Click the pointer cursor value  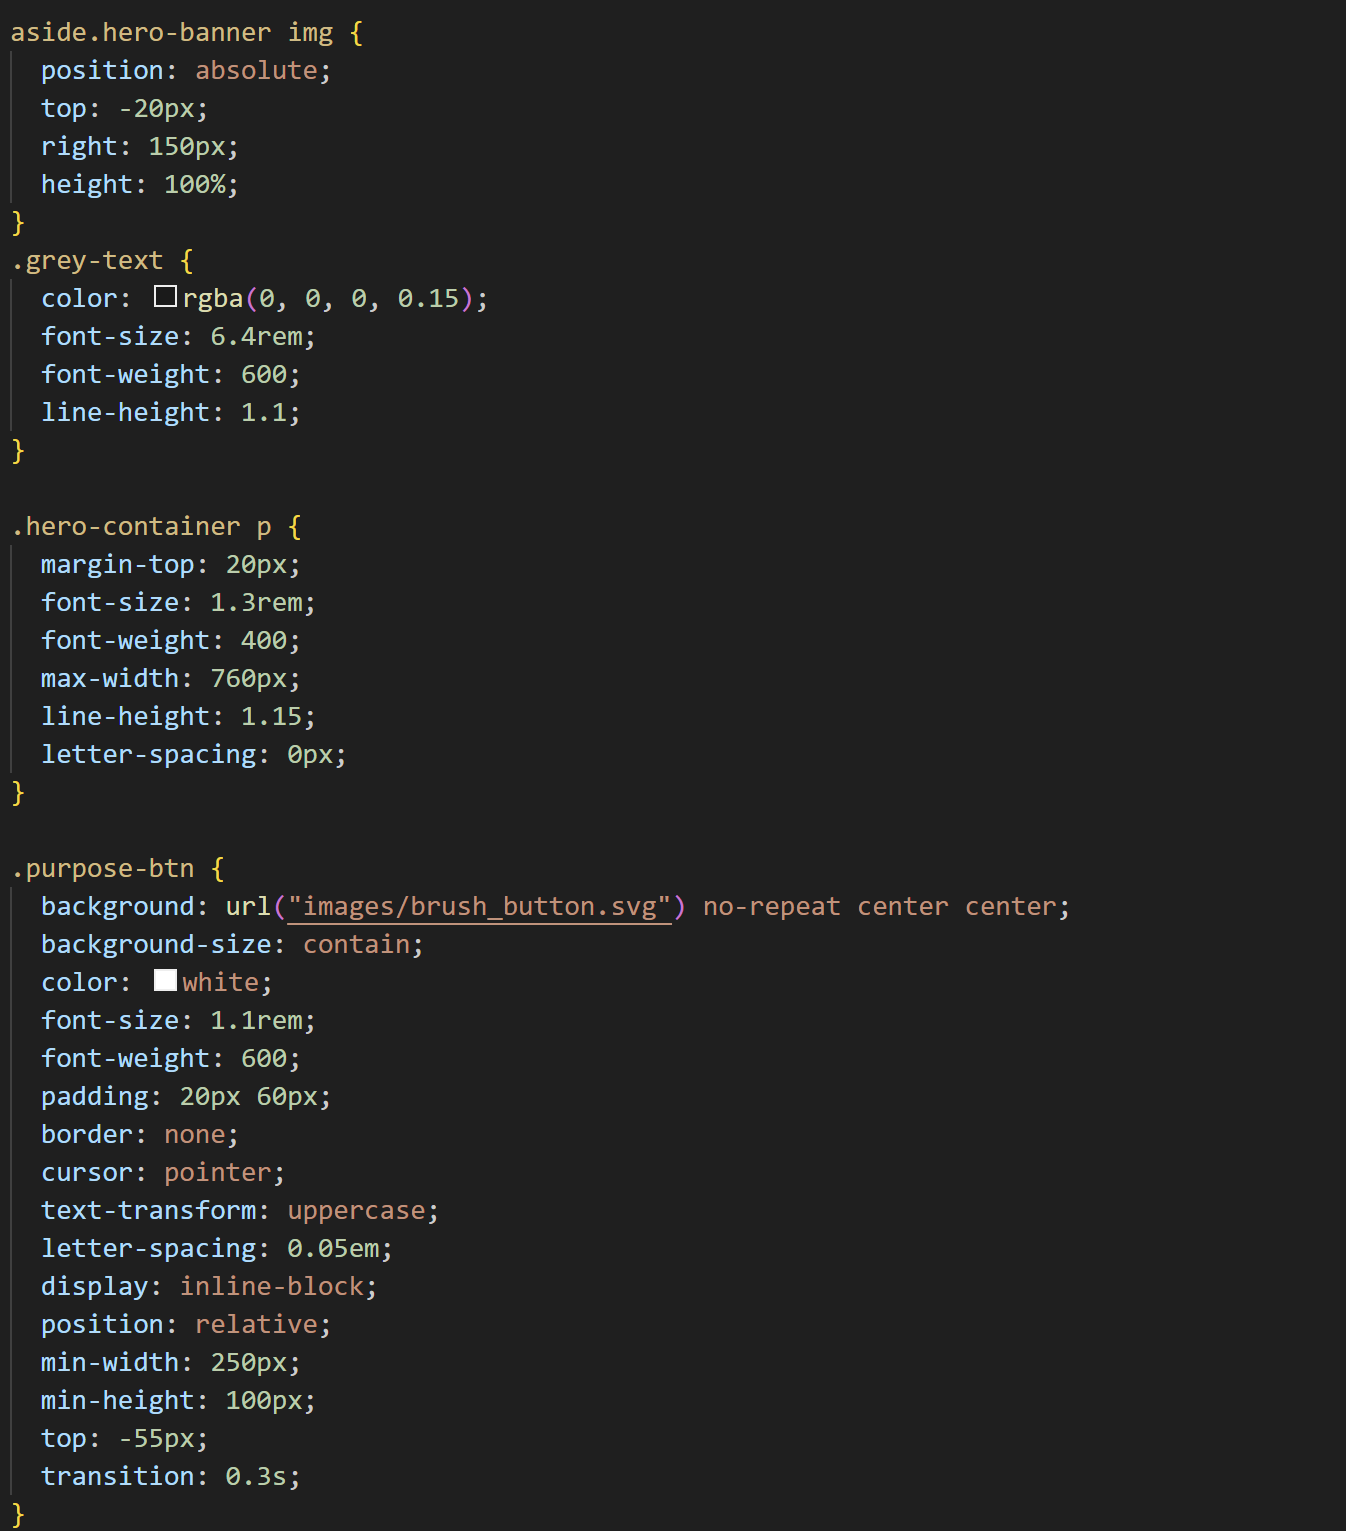(x=217, y=1173)
